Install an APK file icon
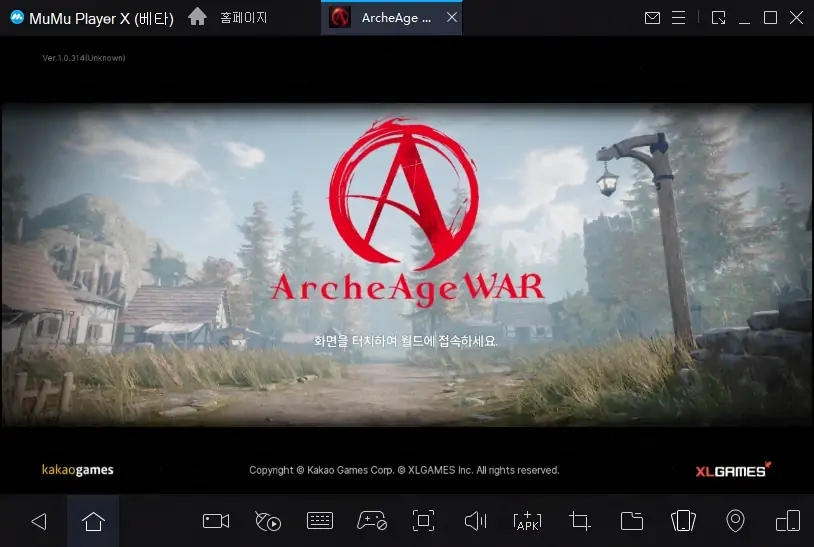 click(x=527, y=521)
